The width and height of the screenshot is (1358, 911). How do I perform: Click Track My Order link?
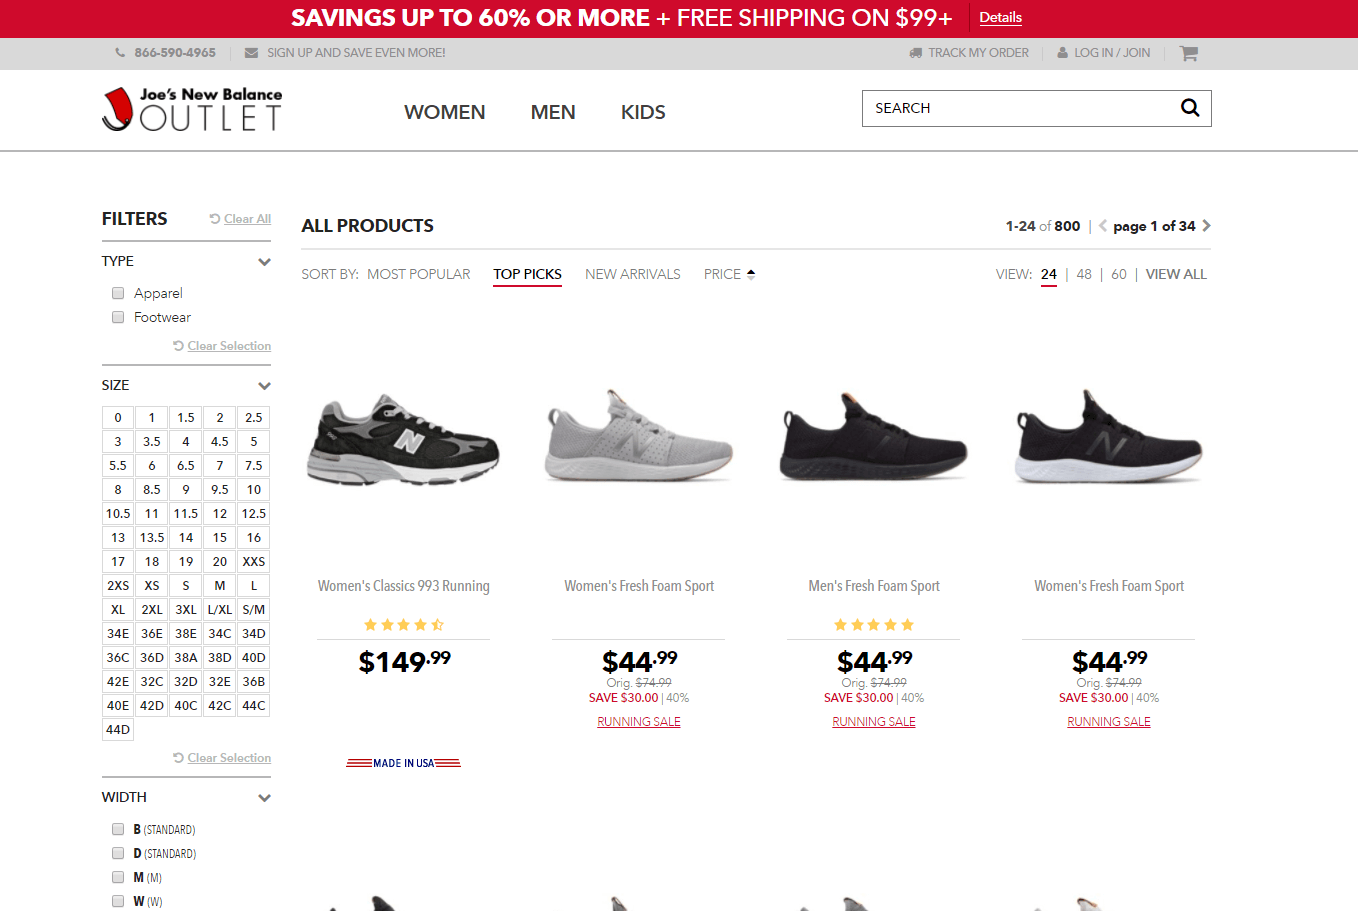pos(978,53)
